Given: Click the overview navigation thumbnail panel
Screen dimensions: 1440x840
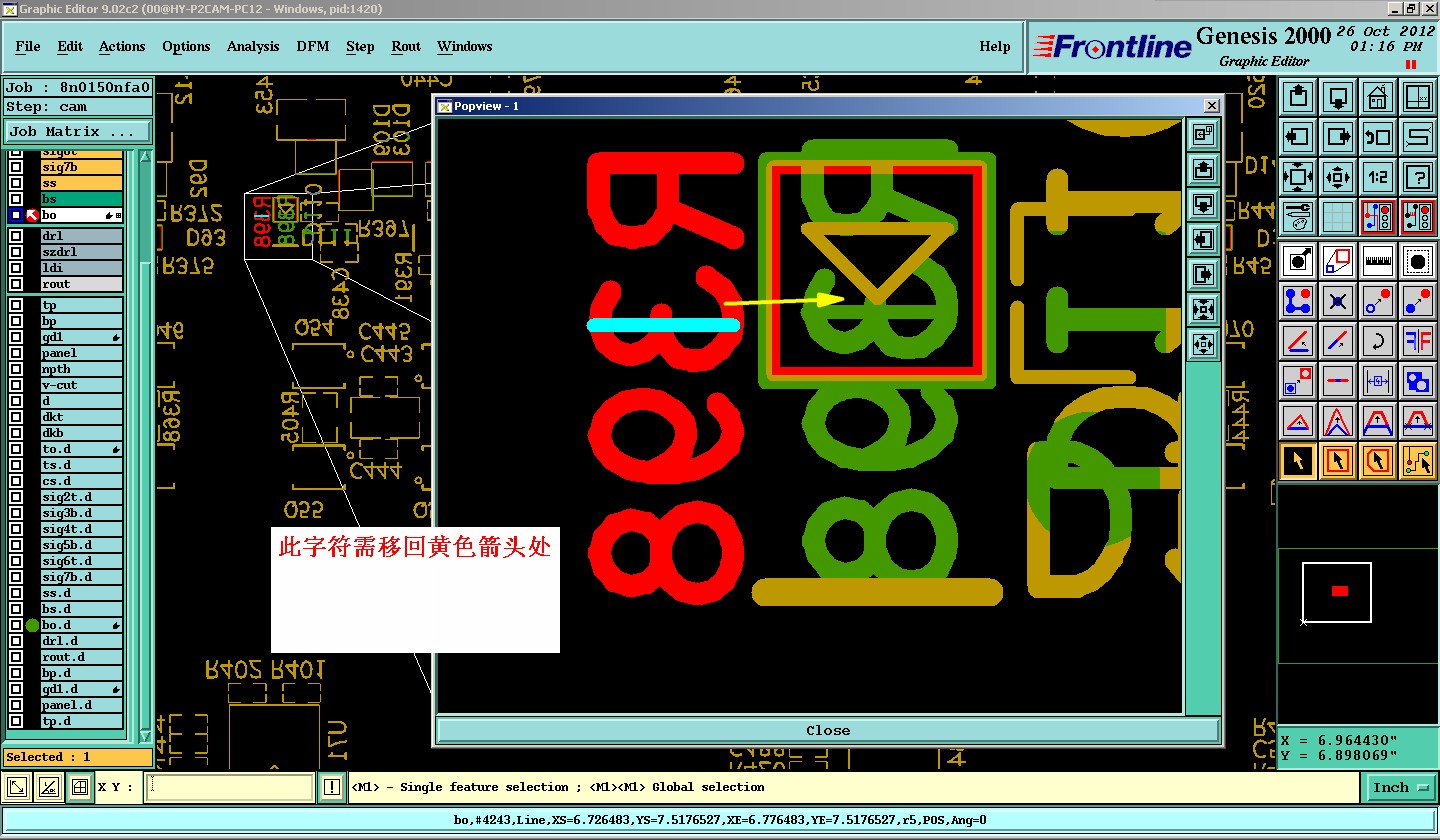Looking at the screenshot, I should pos(1358,603).
